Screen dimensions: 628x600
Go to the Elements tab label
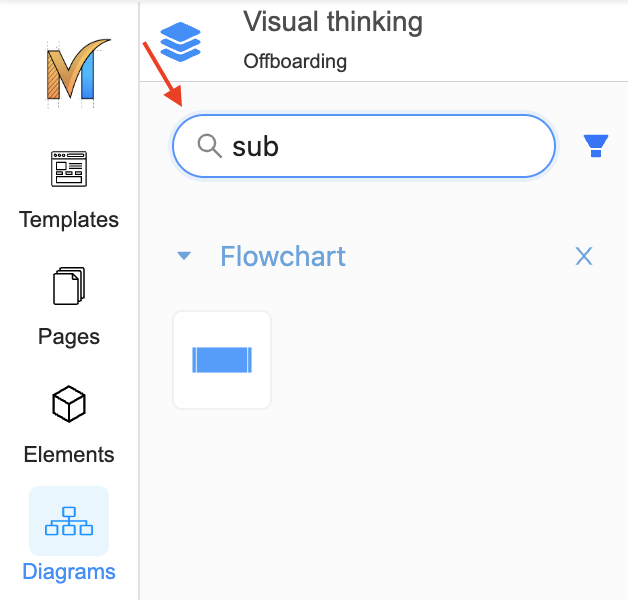pyautogui.click(x=69, y=454)
